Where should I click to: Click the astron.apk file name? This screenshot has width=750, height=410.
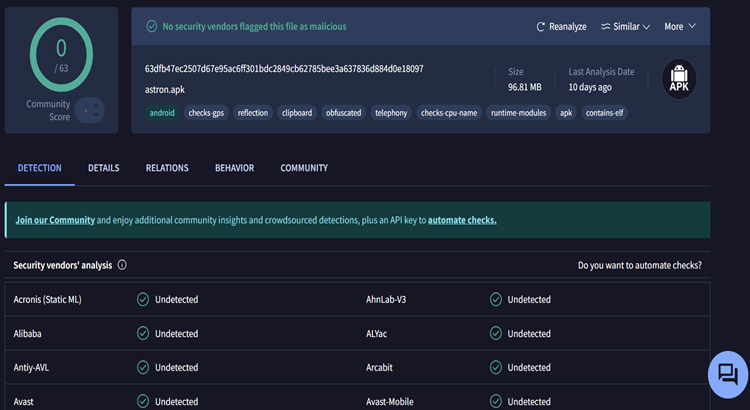165,89
